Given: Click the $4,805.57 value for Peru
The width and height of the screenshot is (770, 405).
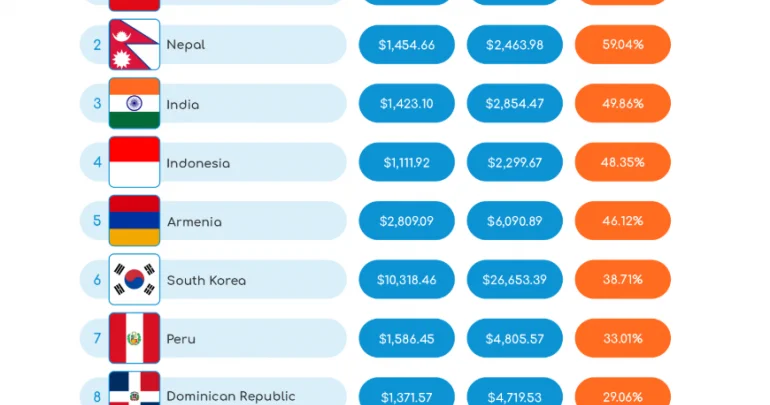Looking at the screenshot, I should pos(515,338).
